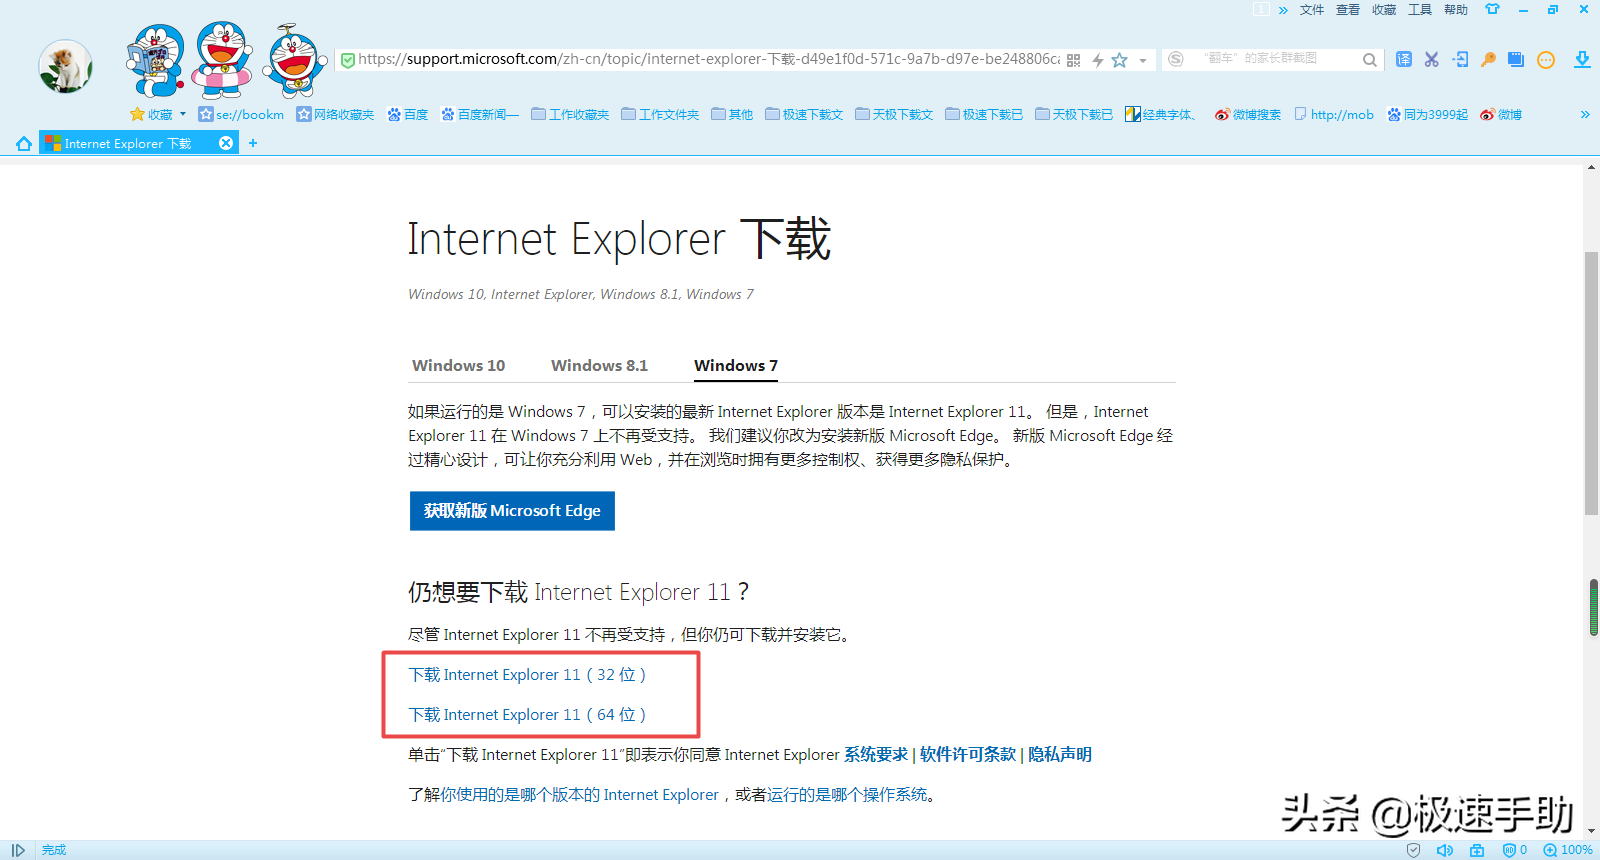Open the first-aid repair tool icon
Image resolution: width=1600 pixels, height=860 pixels.
pyautogui.click(x=1477, y=850)
